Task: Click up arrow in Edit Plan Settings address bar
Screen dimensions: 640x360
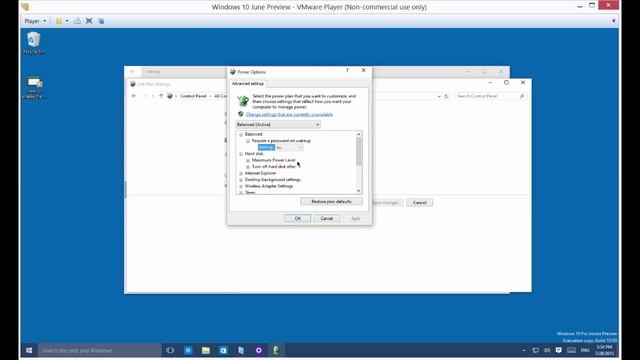Action: (161, 96)
